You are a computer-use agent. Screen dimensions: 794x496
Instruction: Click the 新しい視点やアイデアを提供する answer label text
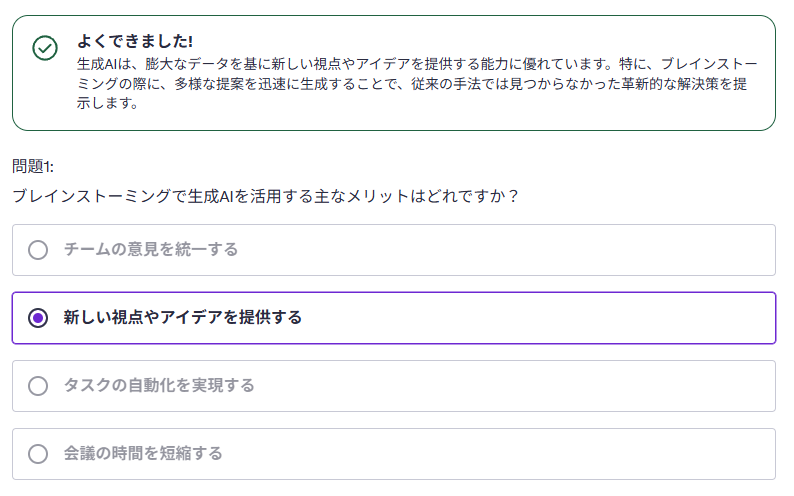[x=183, y=317]
